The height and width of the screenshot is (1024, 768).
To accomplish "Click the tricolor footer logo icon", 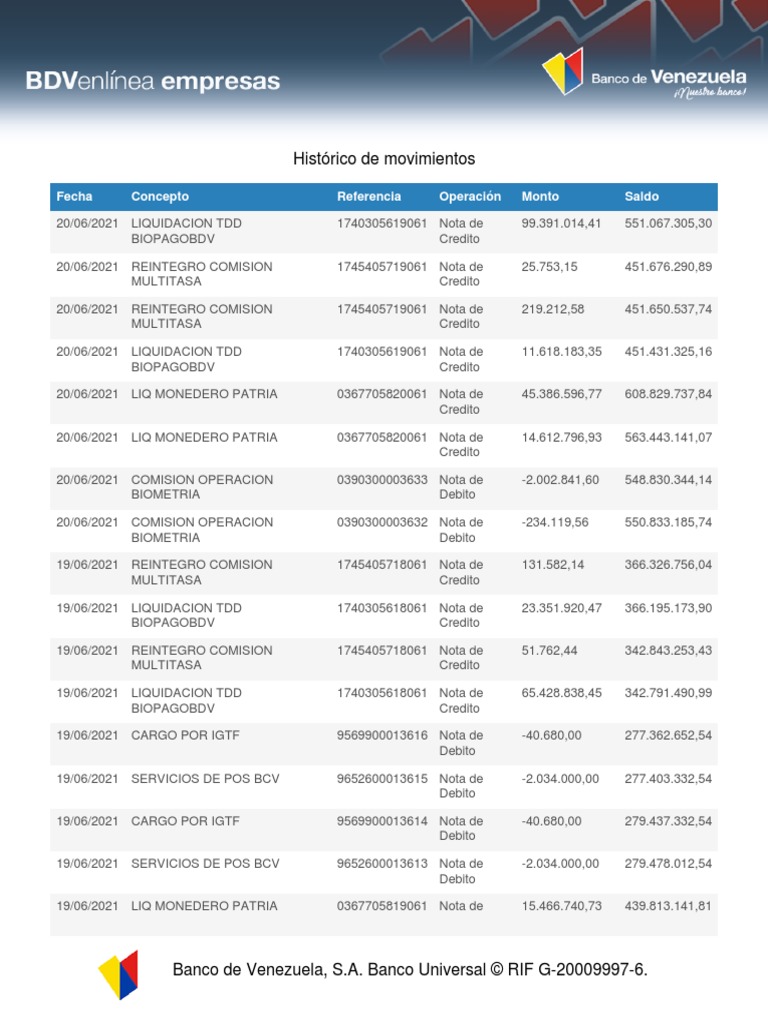I will coord(118,974).
